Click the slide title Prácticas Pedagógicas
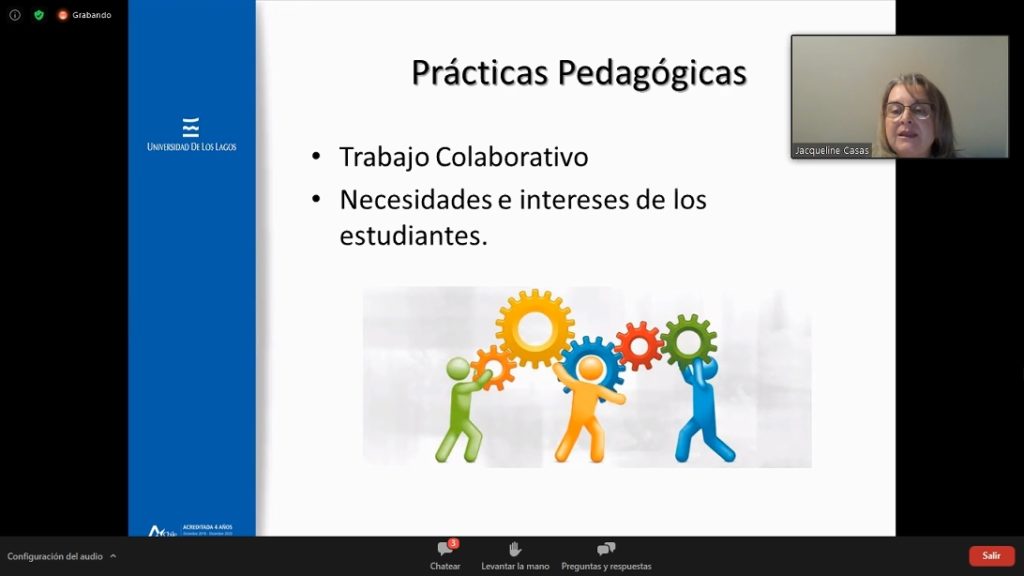1024x576 pixels. coord(579,73)
